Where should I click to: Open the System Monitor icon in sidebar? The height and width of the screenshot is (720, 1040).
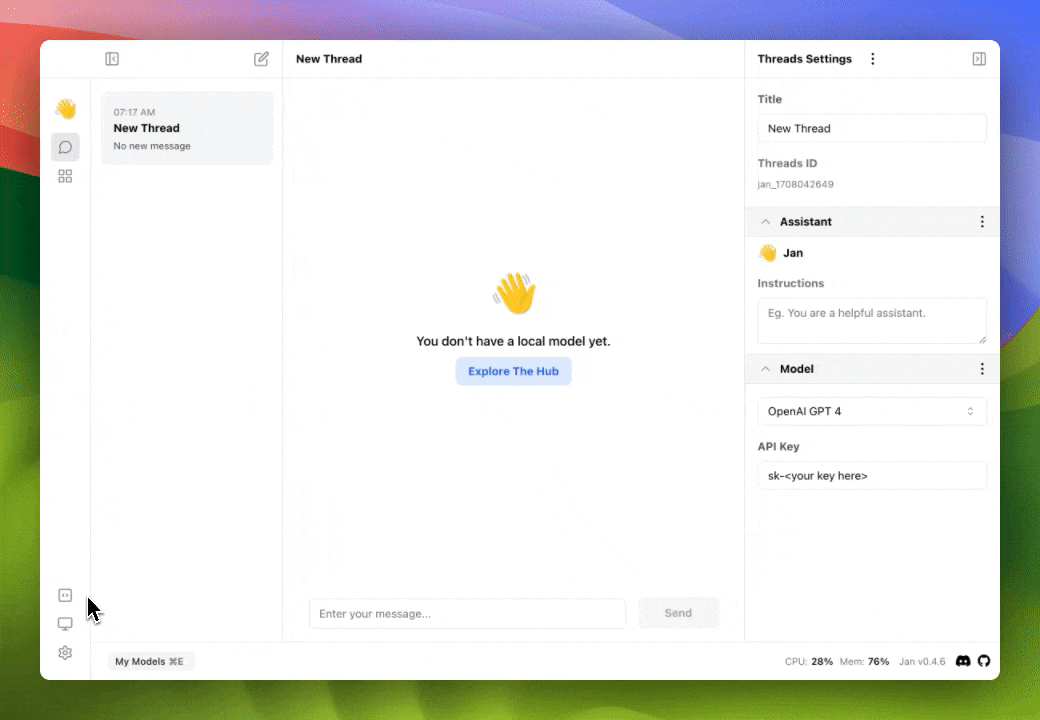pos(65,623)
